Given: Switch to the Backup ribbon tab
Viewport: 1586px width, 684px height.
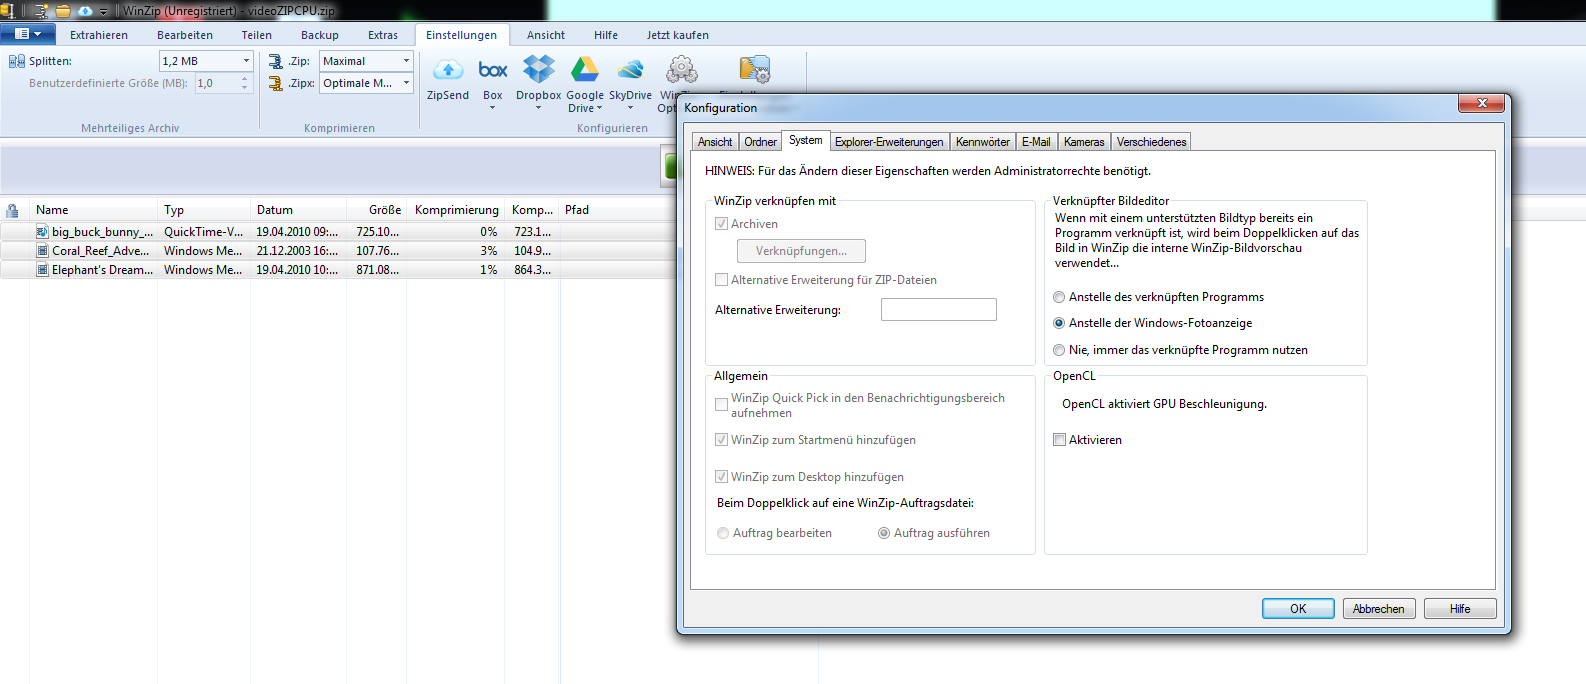Looking at the screenshot, I should tap(320, 35).
